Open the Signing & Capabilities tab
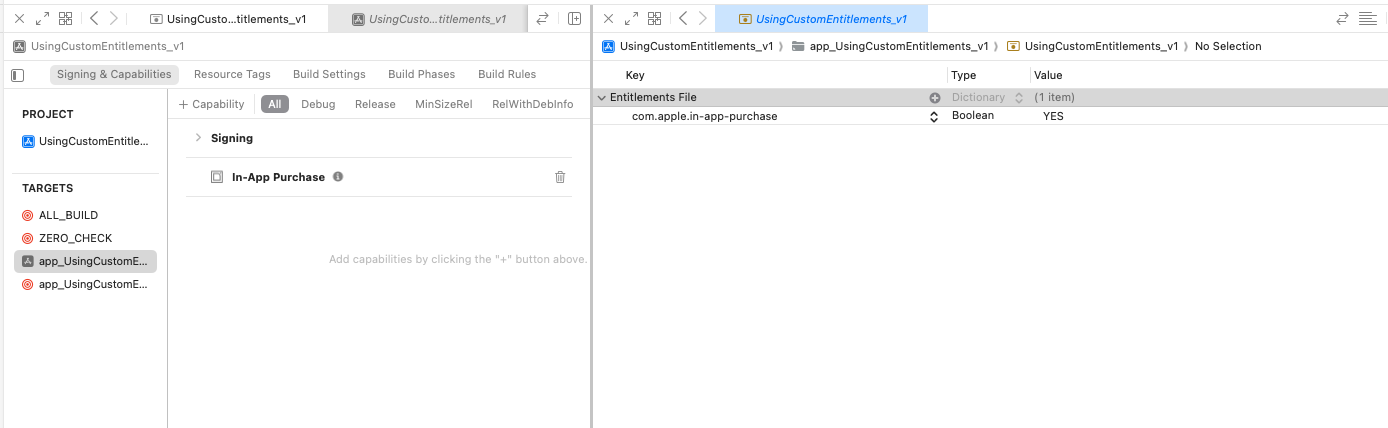Image resolution: width=1388 pixels, height=428 pixels. click(x=115, y=74)
